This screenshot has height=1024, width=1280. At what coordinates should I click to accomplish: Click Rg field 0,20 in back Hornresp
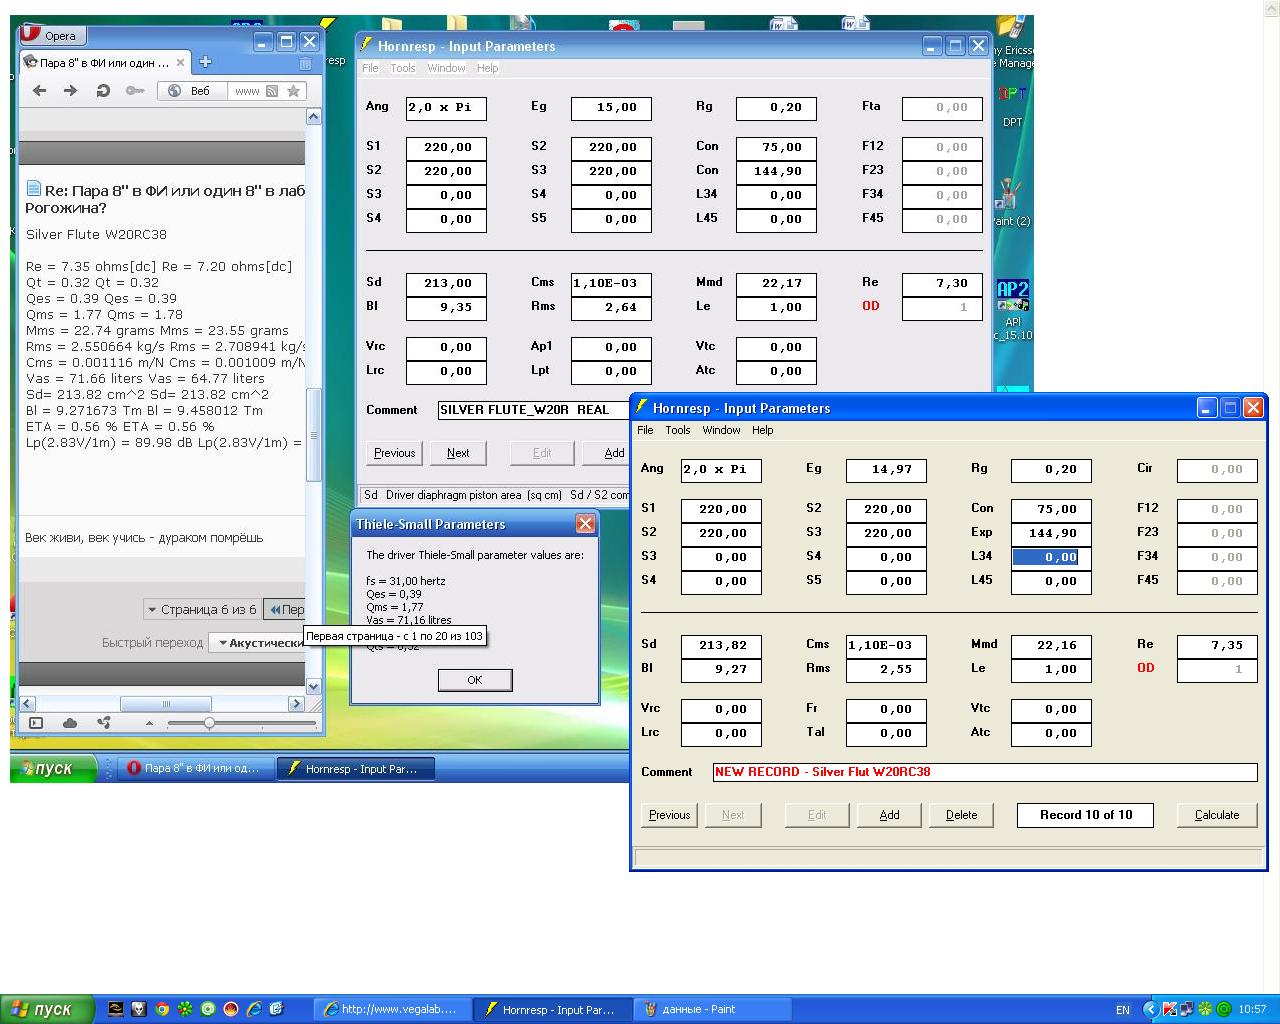click(x=776, y=108)
